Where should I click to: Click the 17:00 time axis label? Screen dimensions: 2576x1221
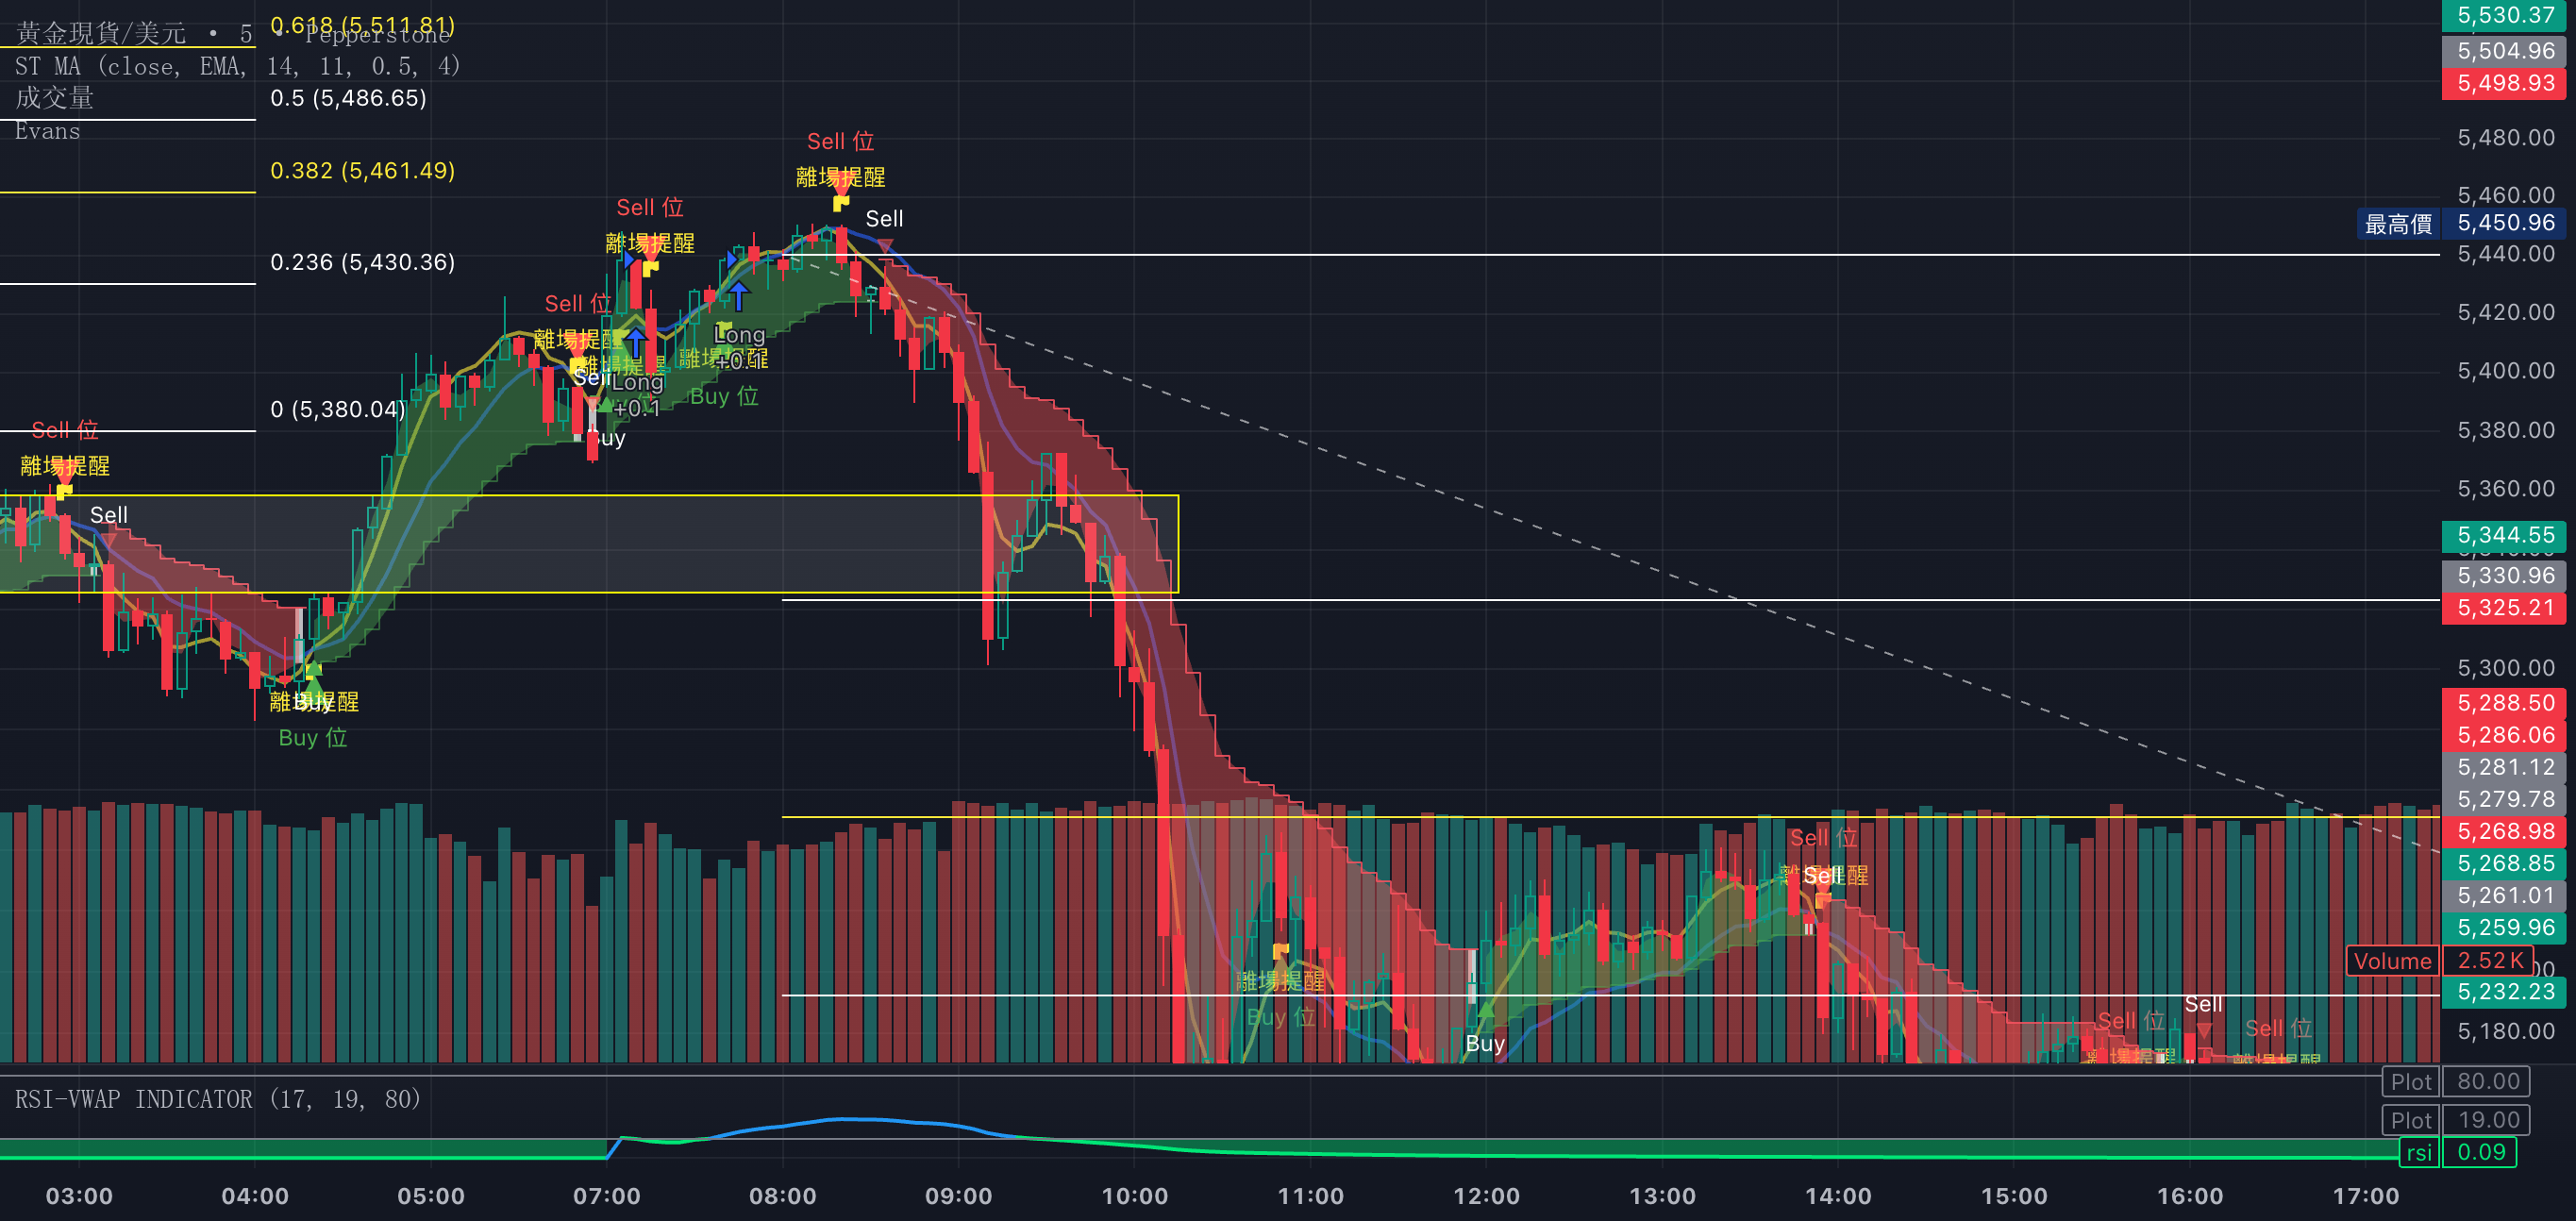(2366, 1197)
